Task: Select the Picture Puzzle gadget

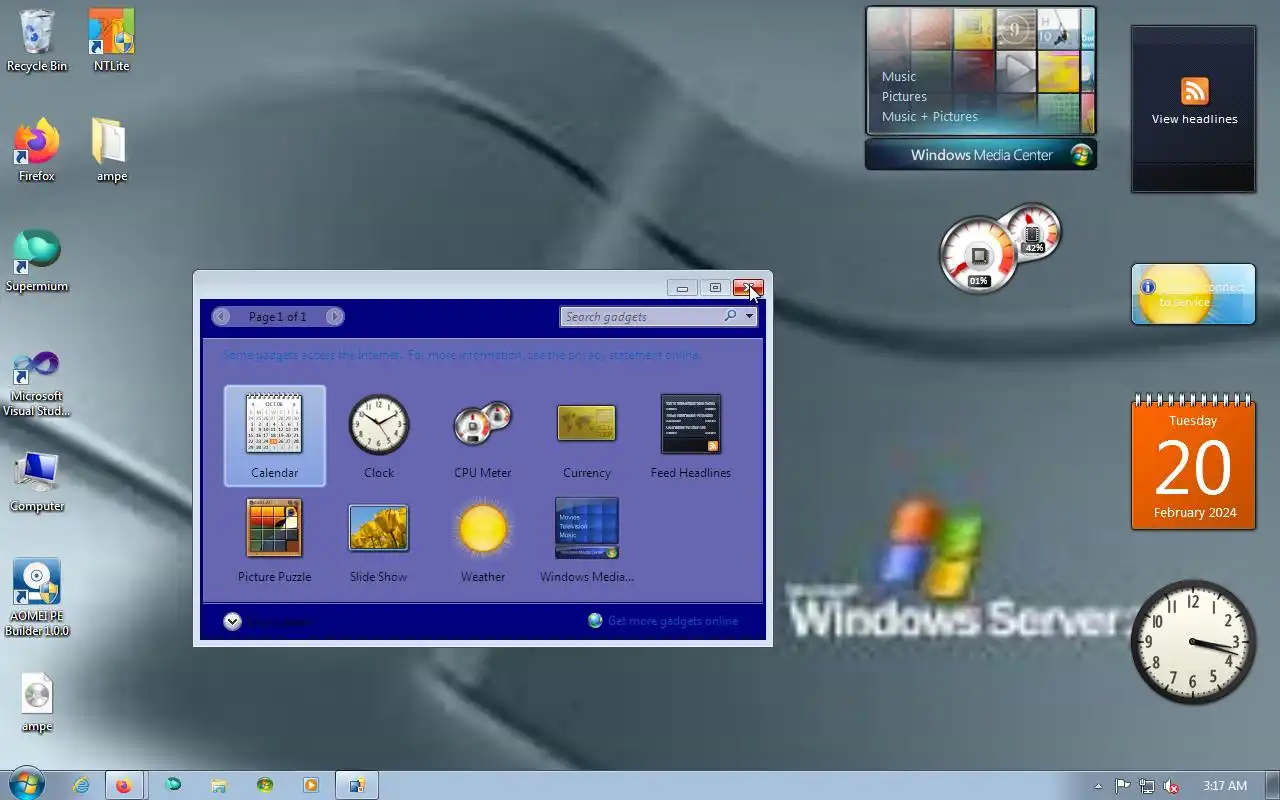Action: 275,540
